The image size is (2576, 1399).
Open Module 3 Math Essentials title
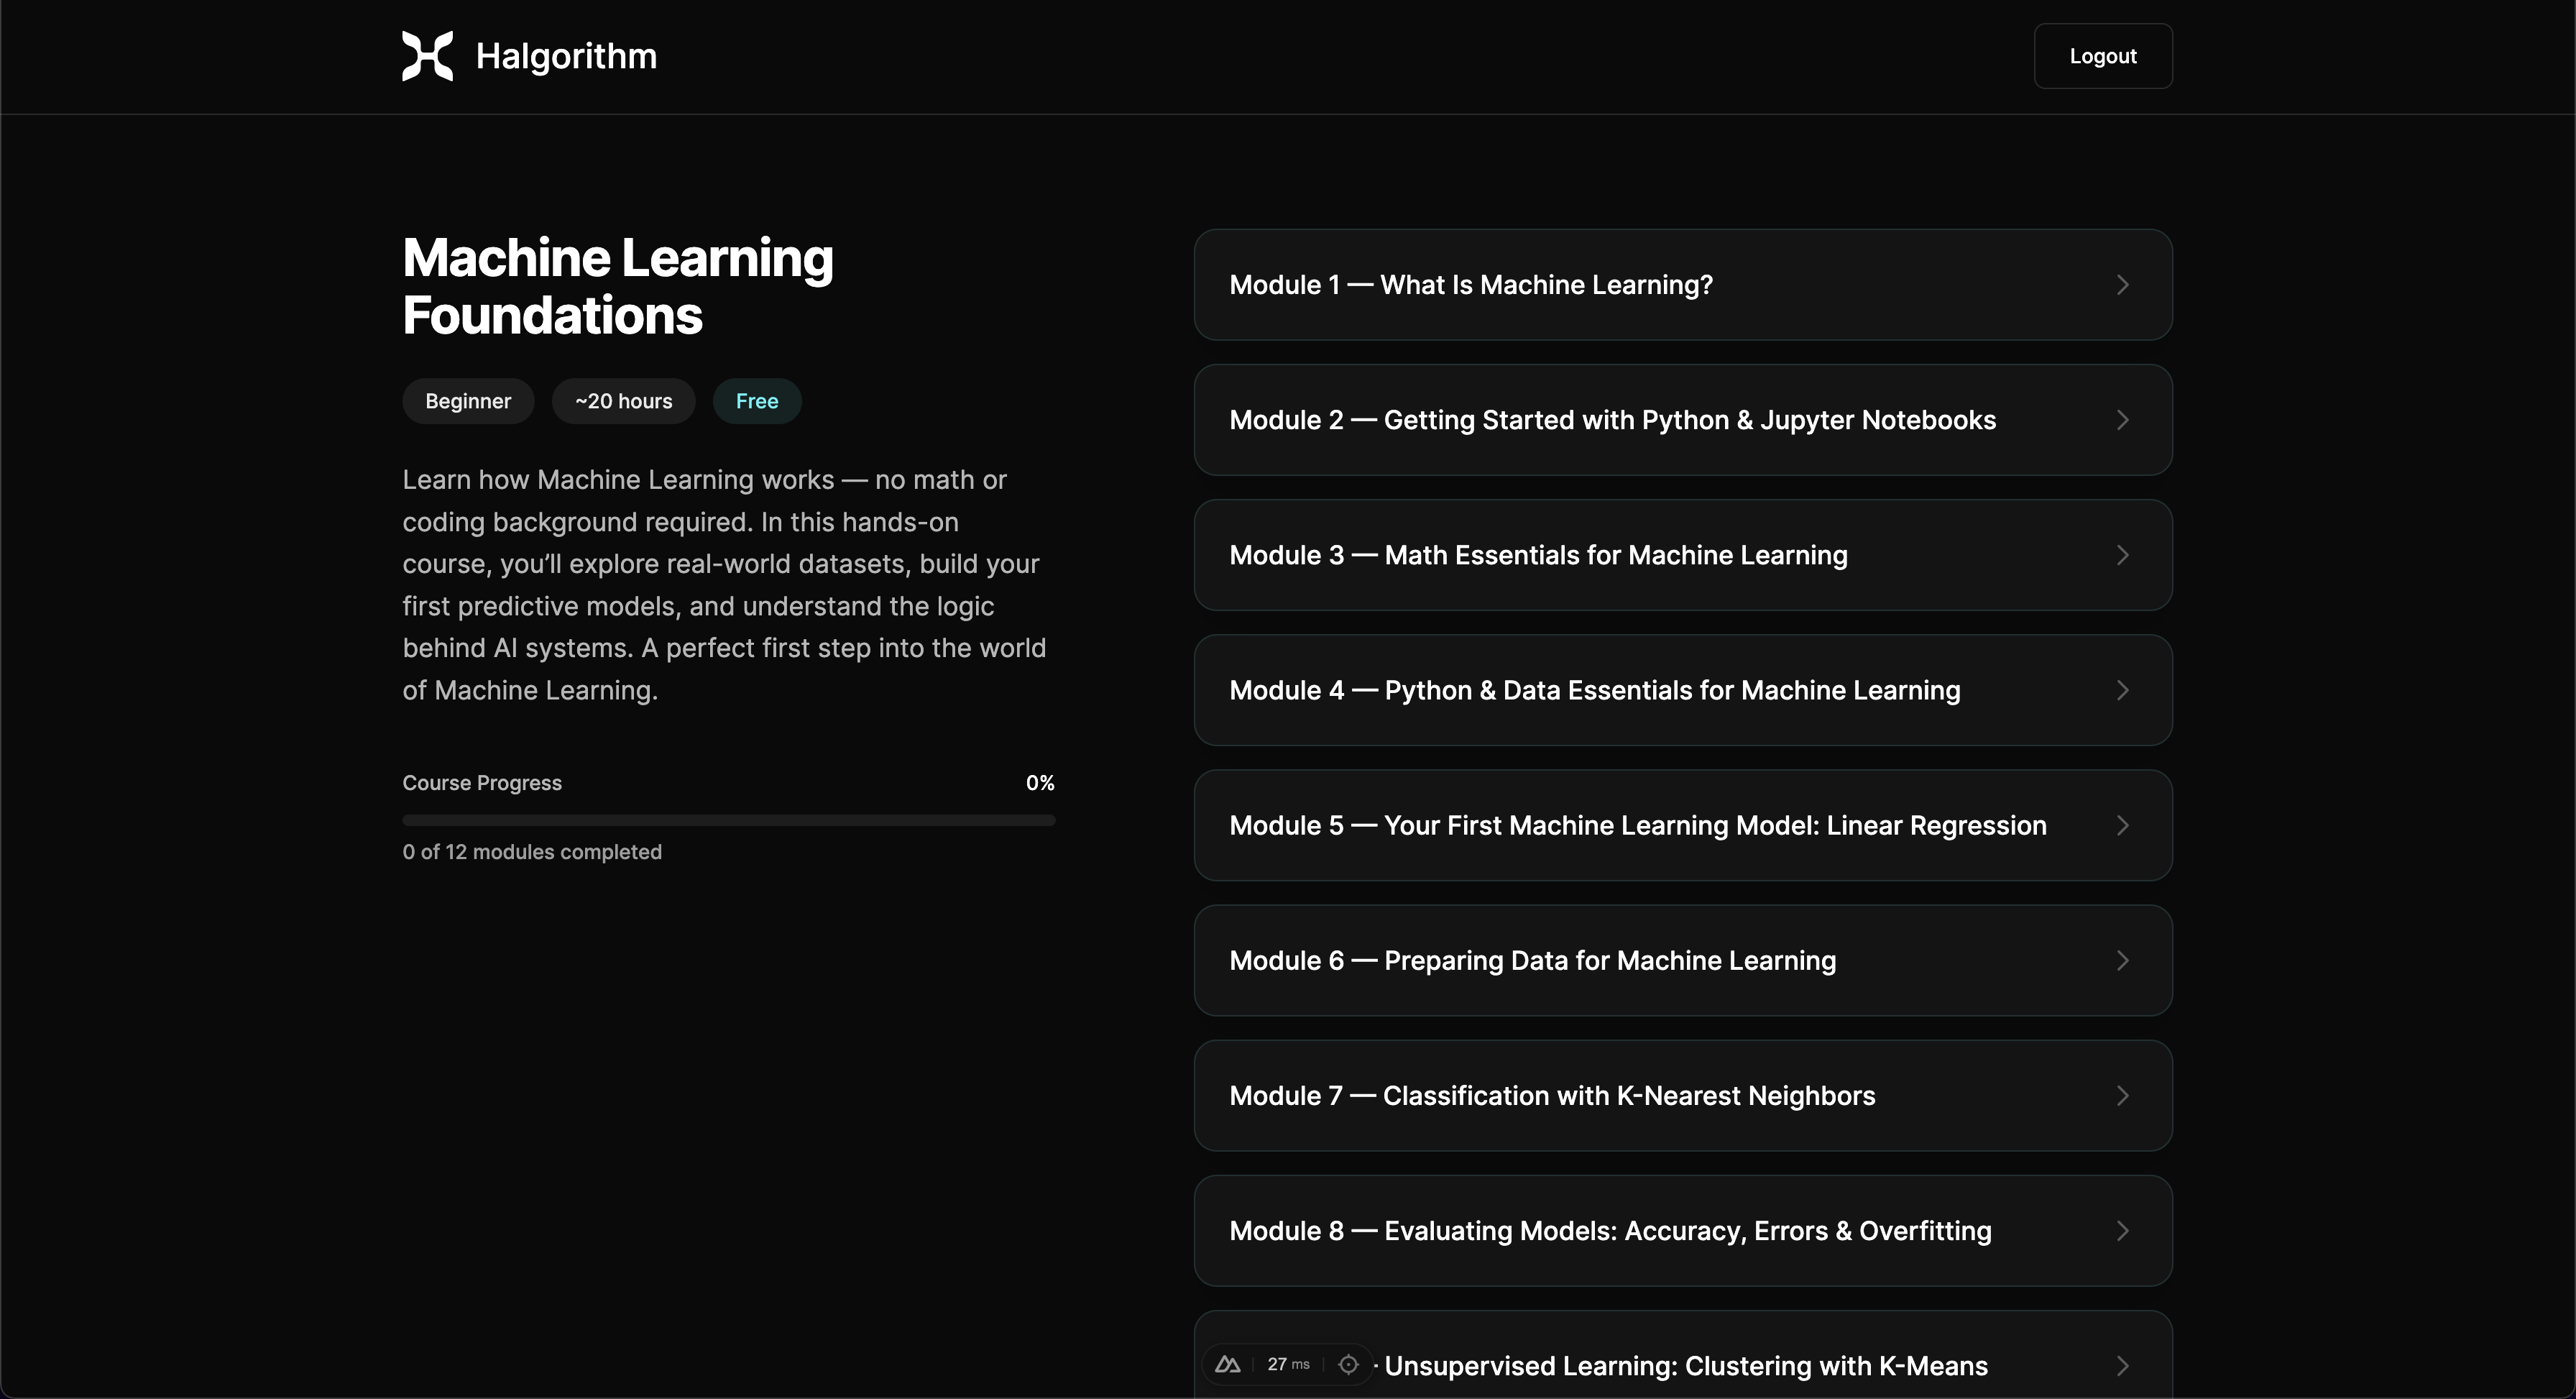click(1538, 555)
